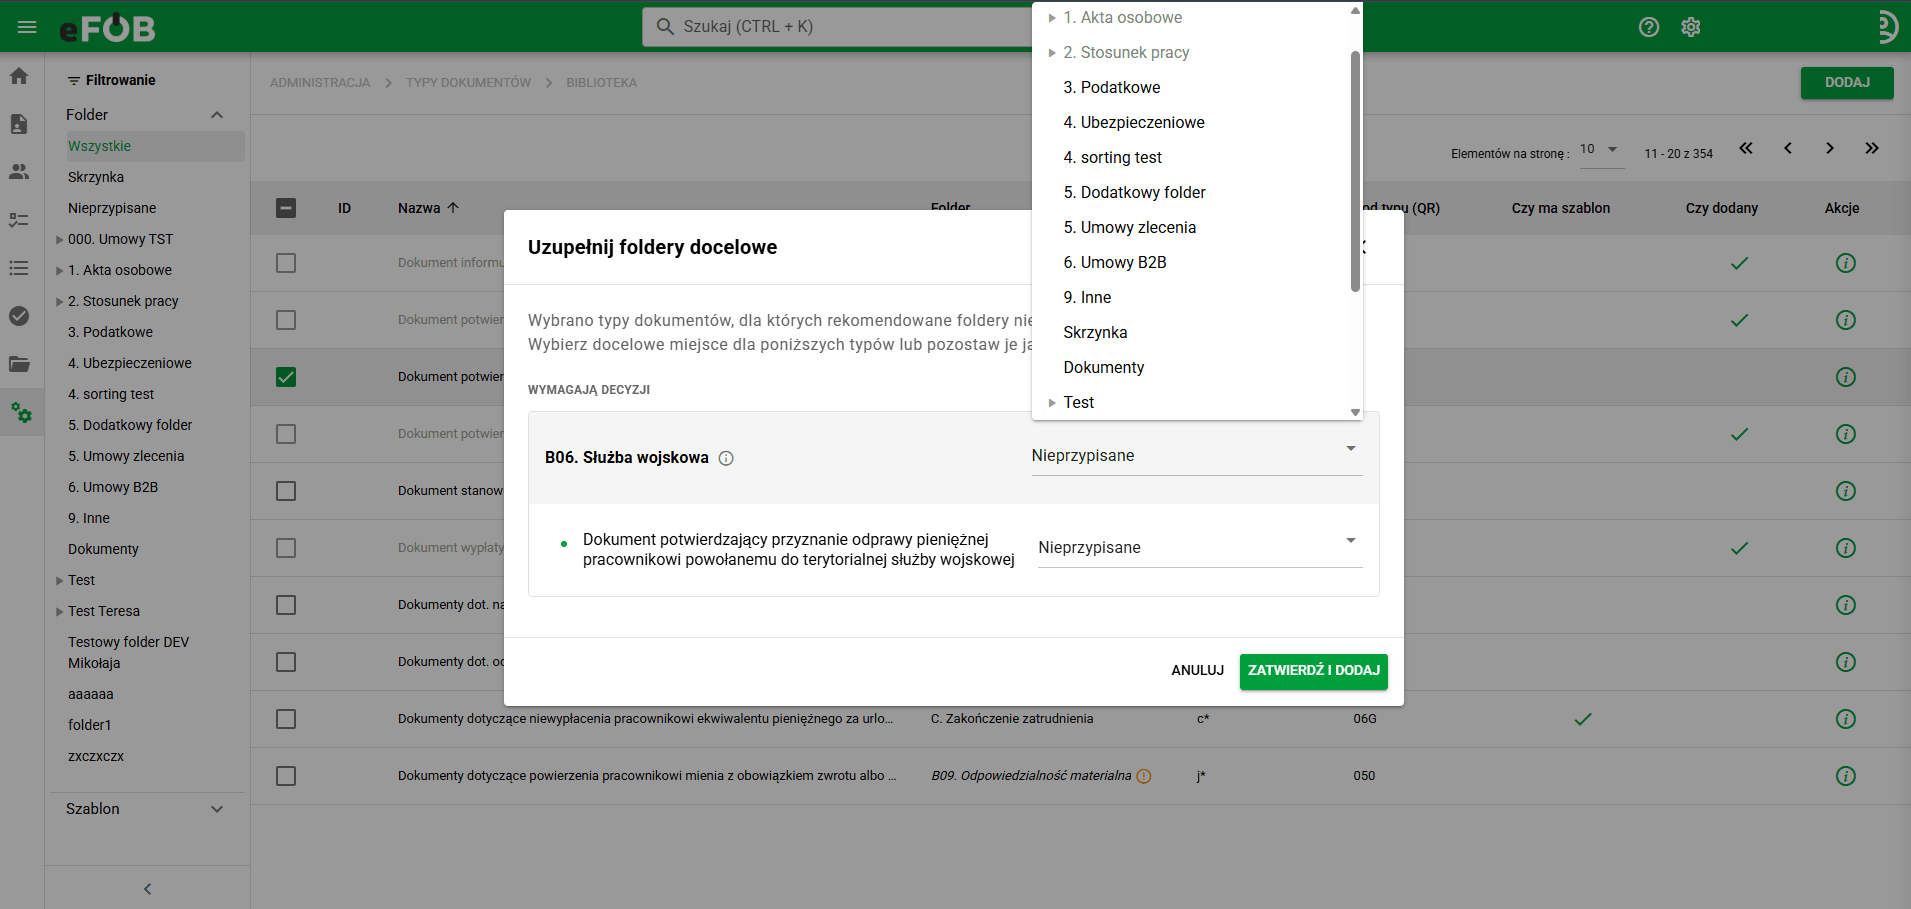Toggle the select-all header checkbox
1911x909 pixels.
(x=286, y=208)
